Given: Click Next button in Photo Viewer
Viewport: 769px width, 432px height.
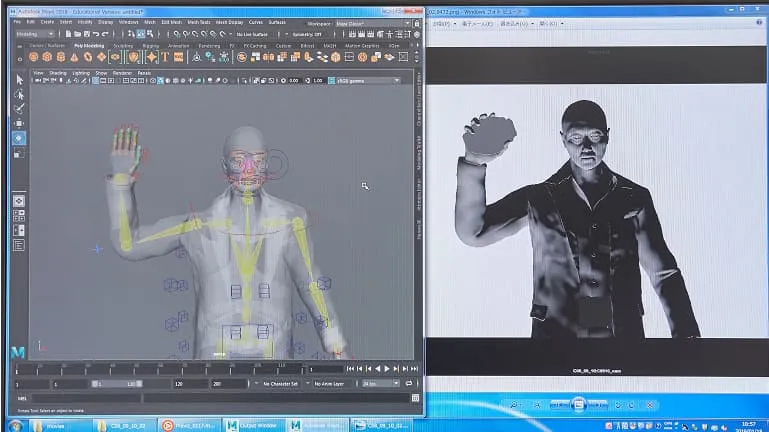Looking at the screenshot, I should coord(597,405).
